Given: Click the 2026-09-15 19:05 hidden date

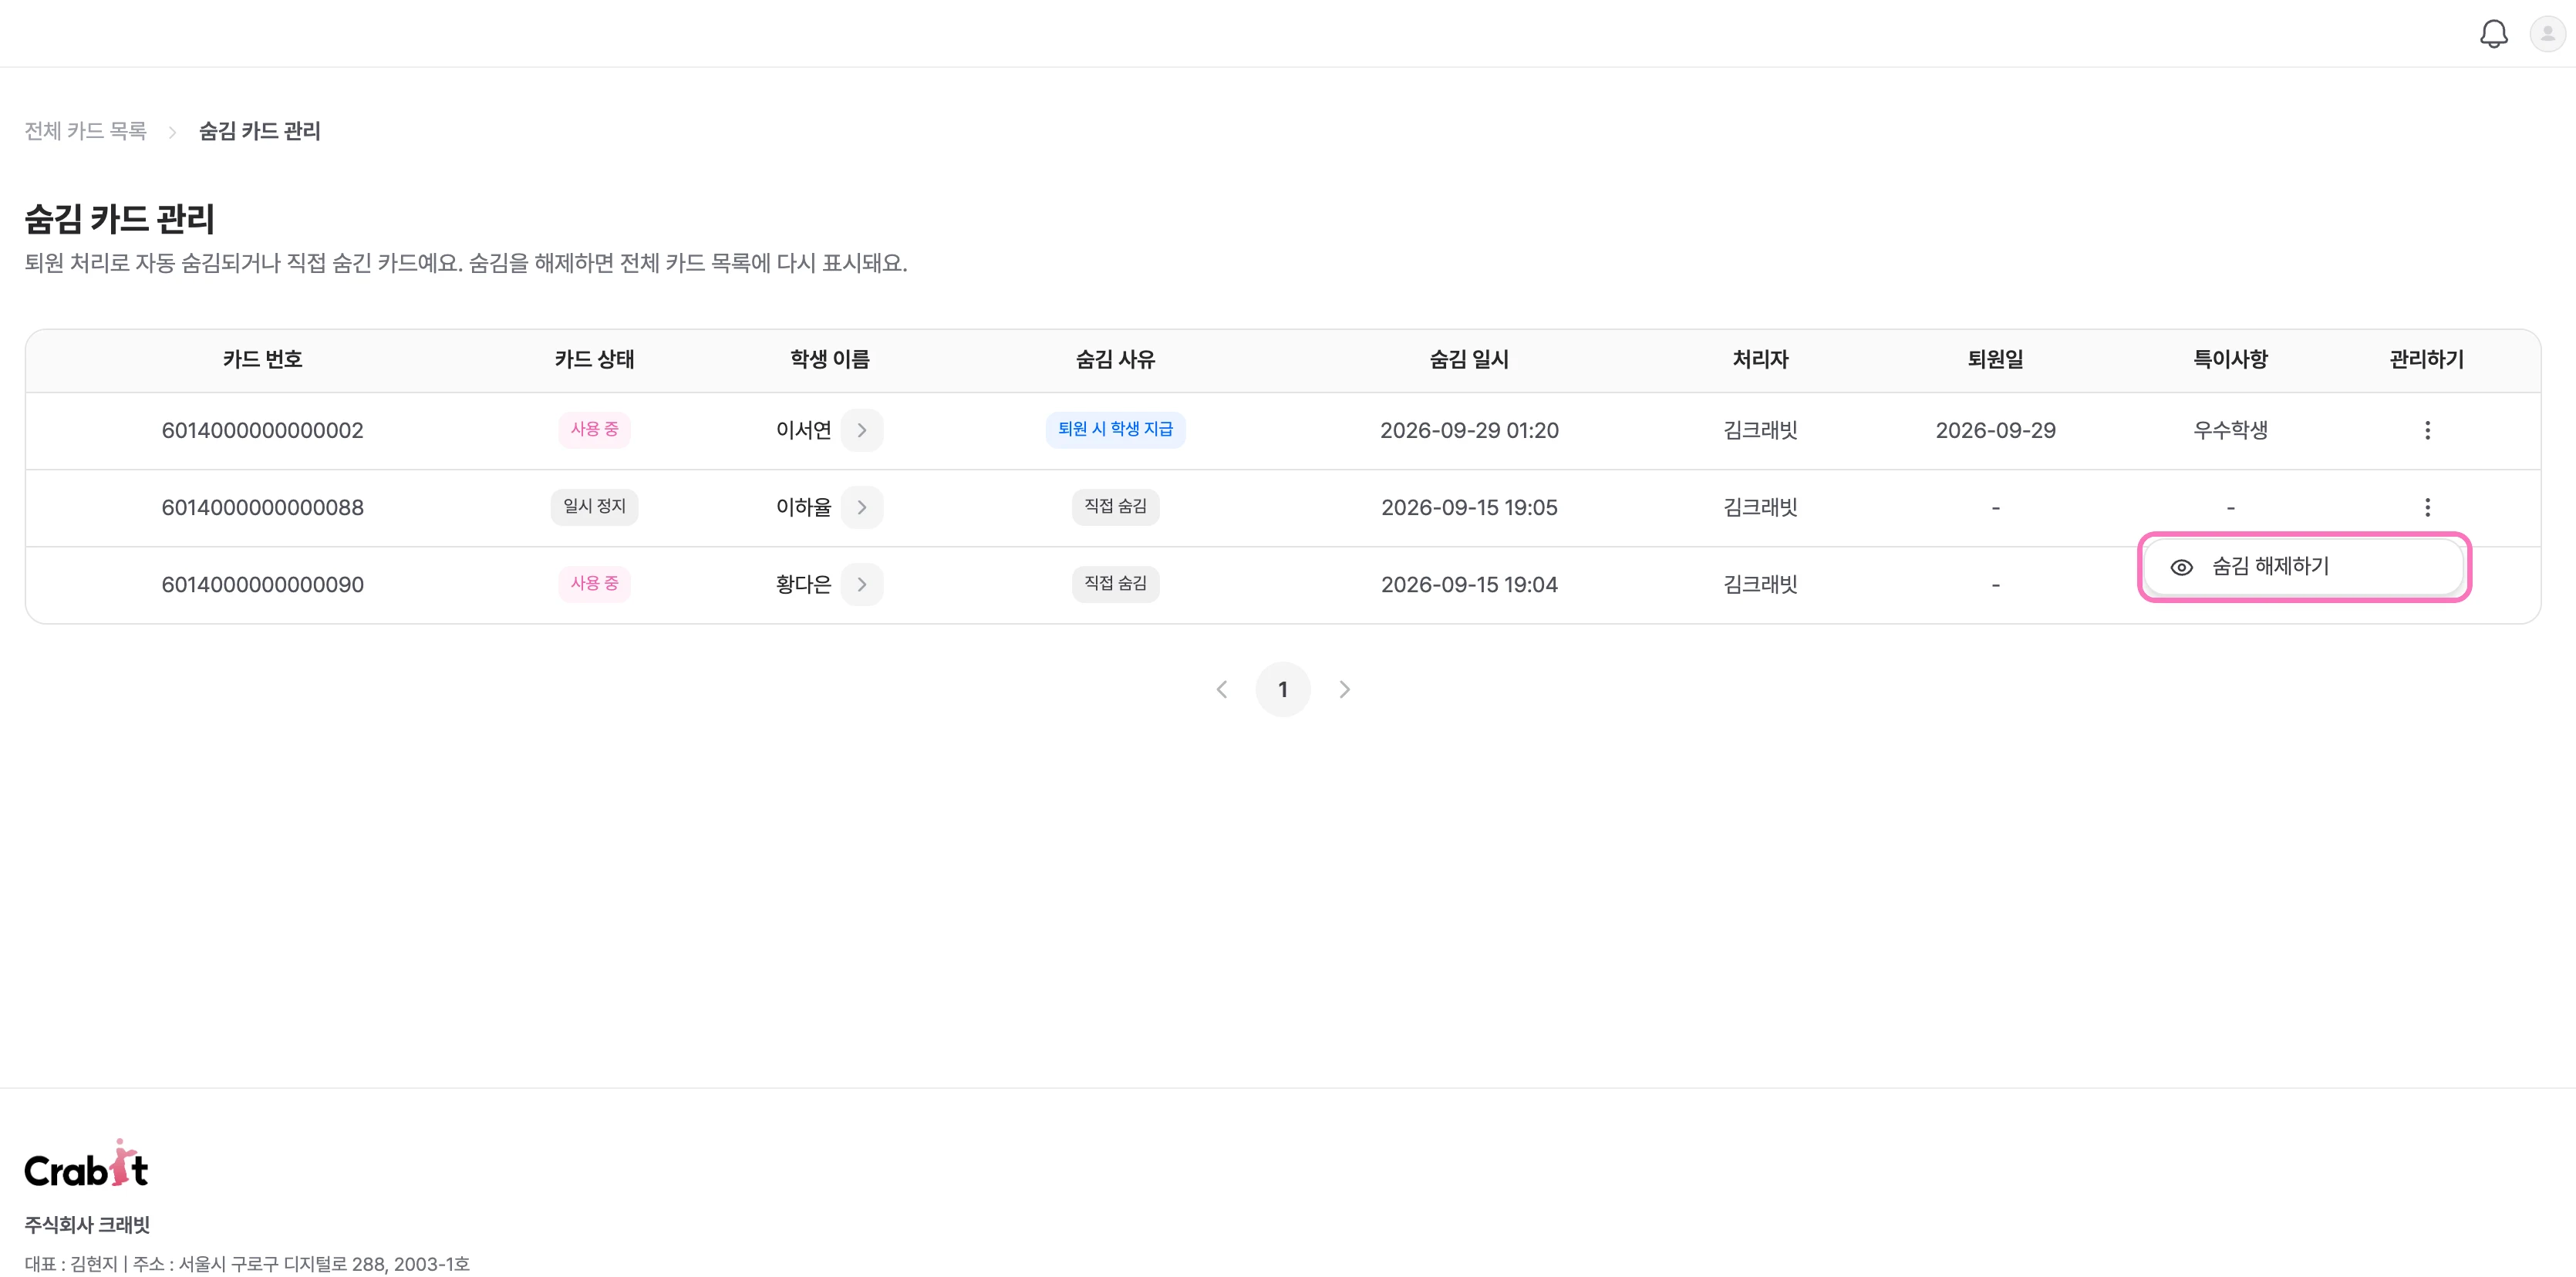Looking at the screenshot, I should point(1469,507).
